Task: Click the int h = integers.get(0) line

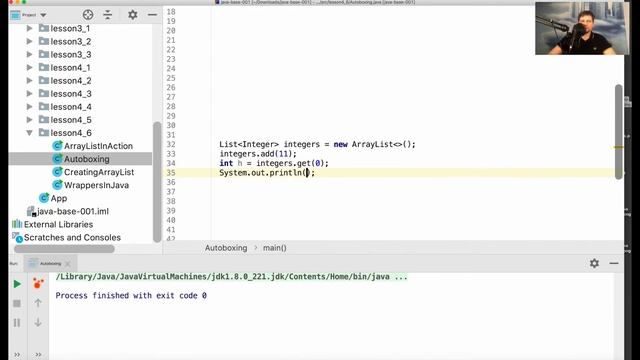Action: (x=274, y=163)
